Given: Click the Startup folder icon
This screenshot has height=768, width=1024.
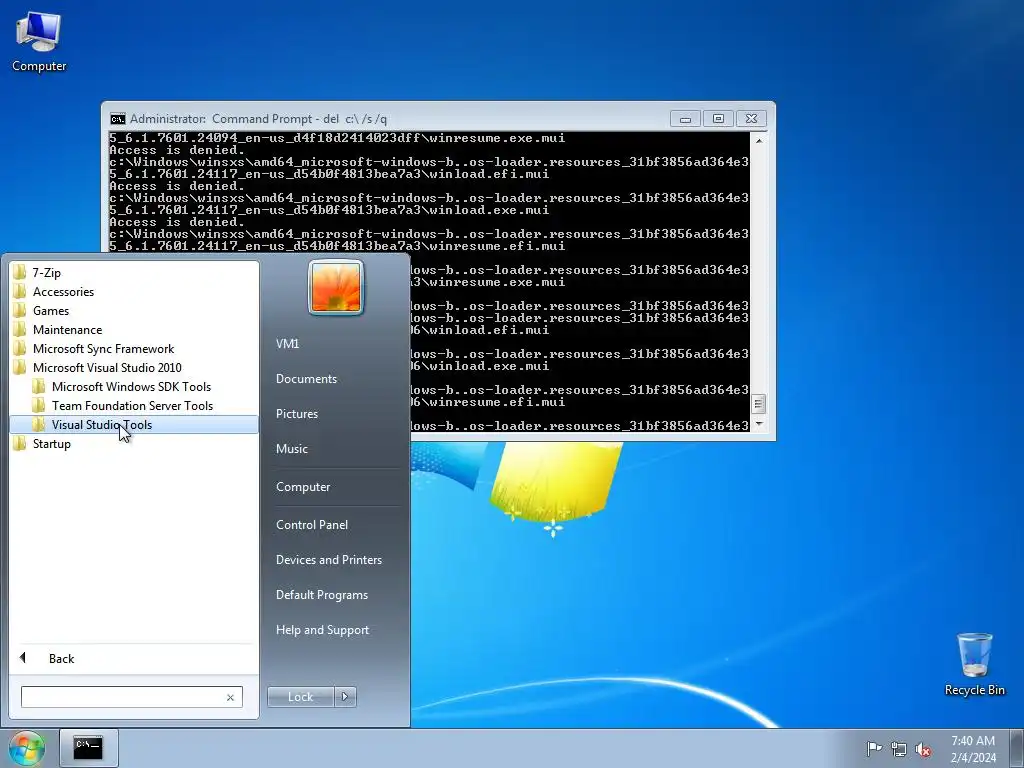Looking at the screenshot, I should [20, 443].
